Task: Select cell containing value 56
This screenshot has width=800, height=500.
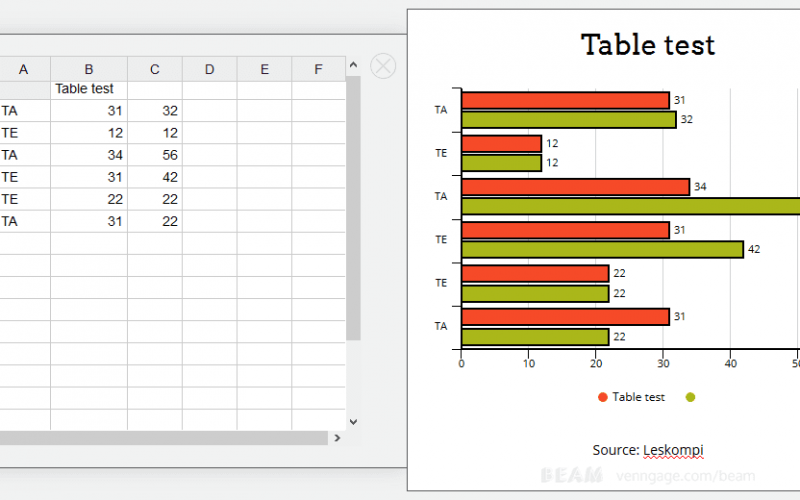Action: pos(155,155)
